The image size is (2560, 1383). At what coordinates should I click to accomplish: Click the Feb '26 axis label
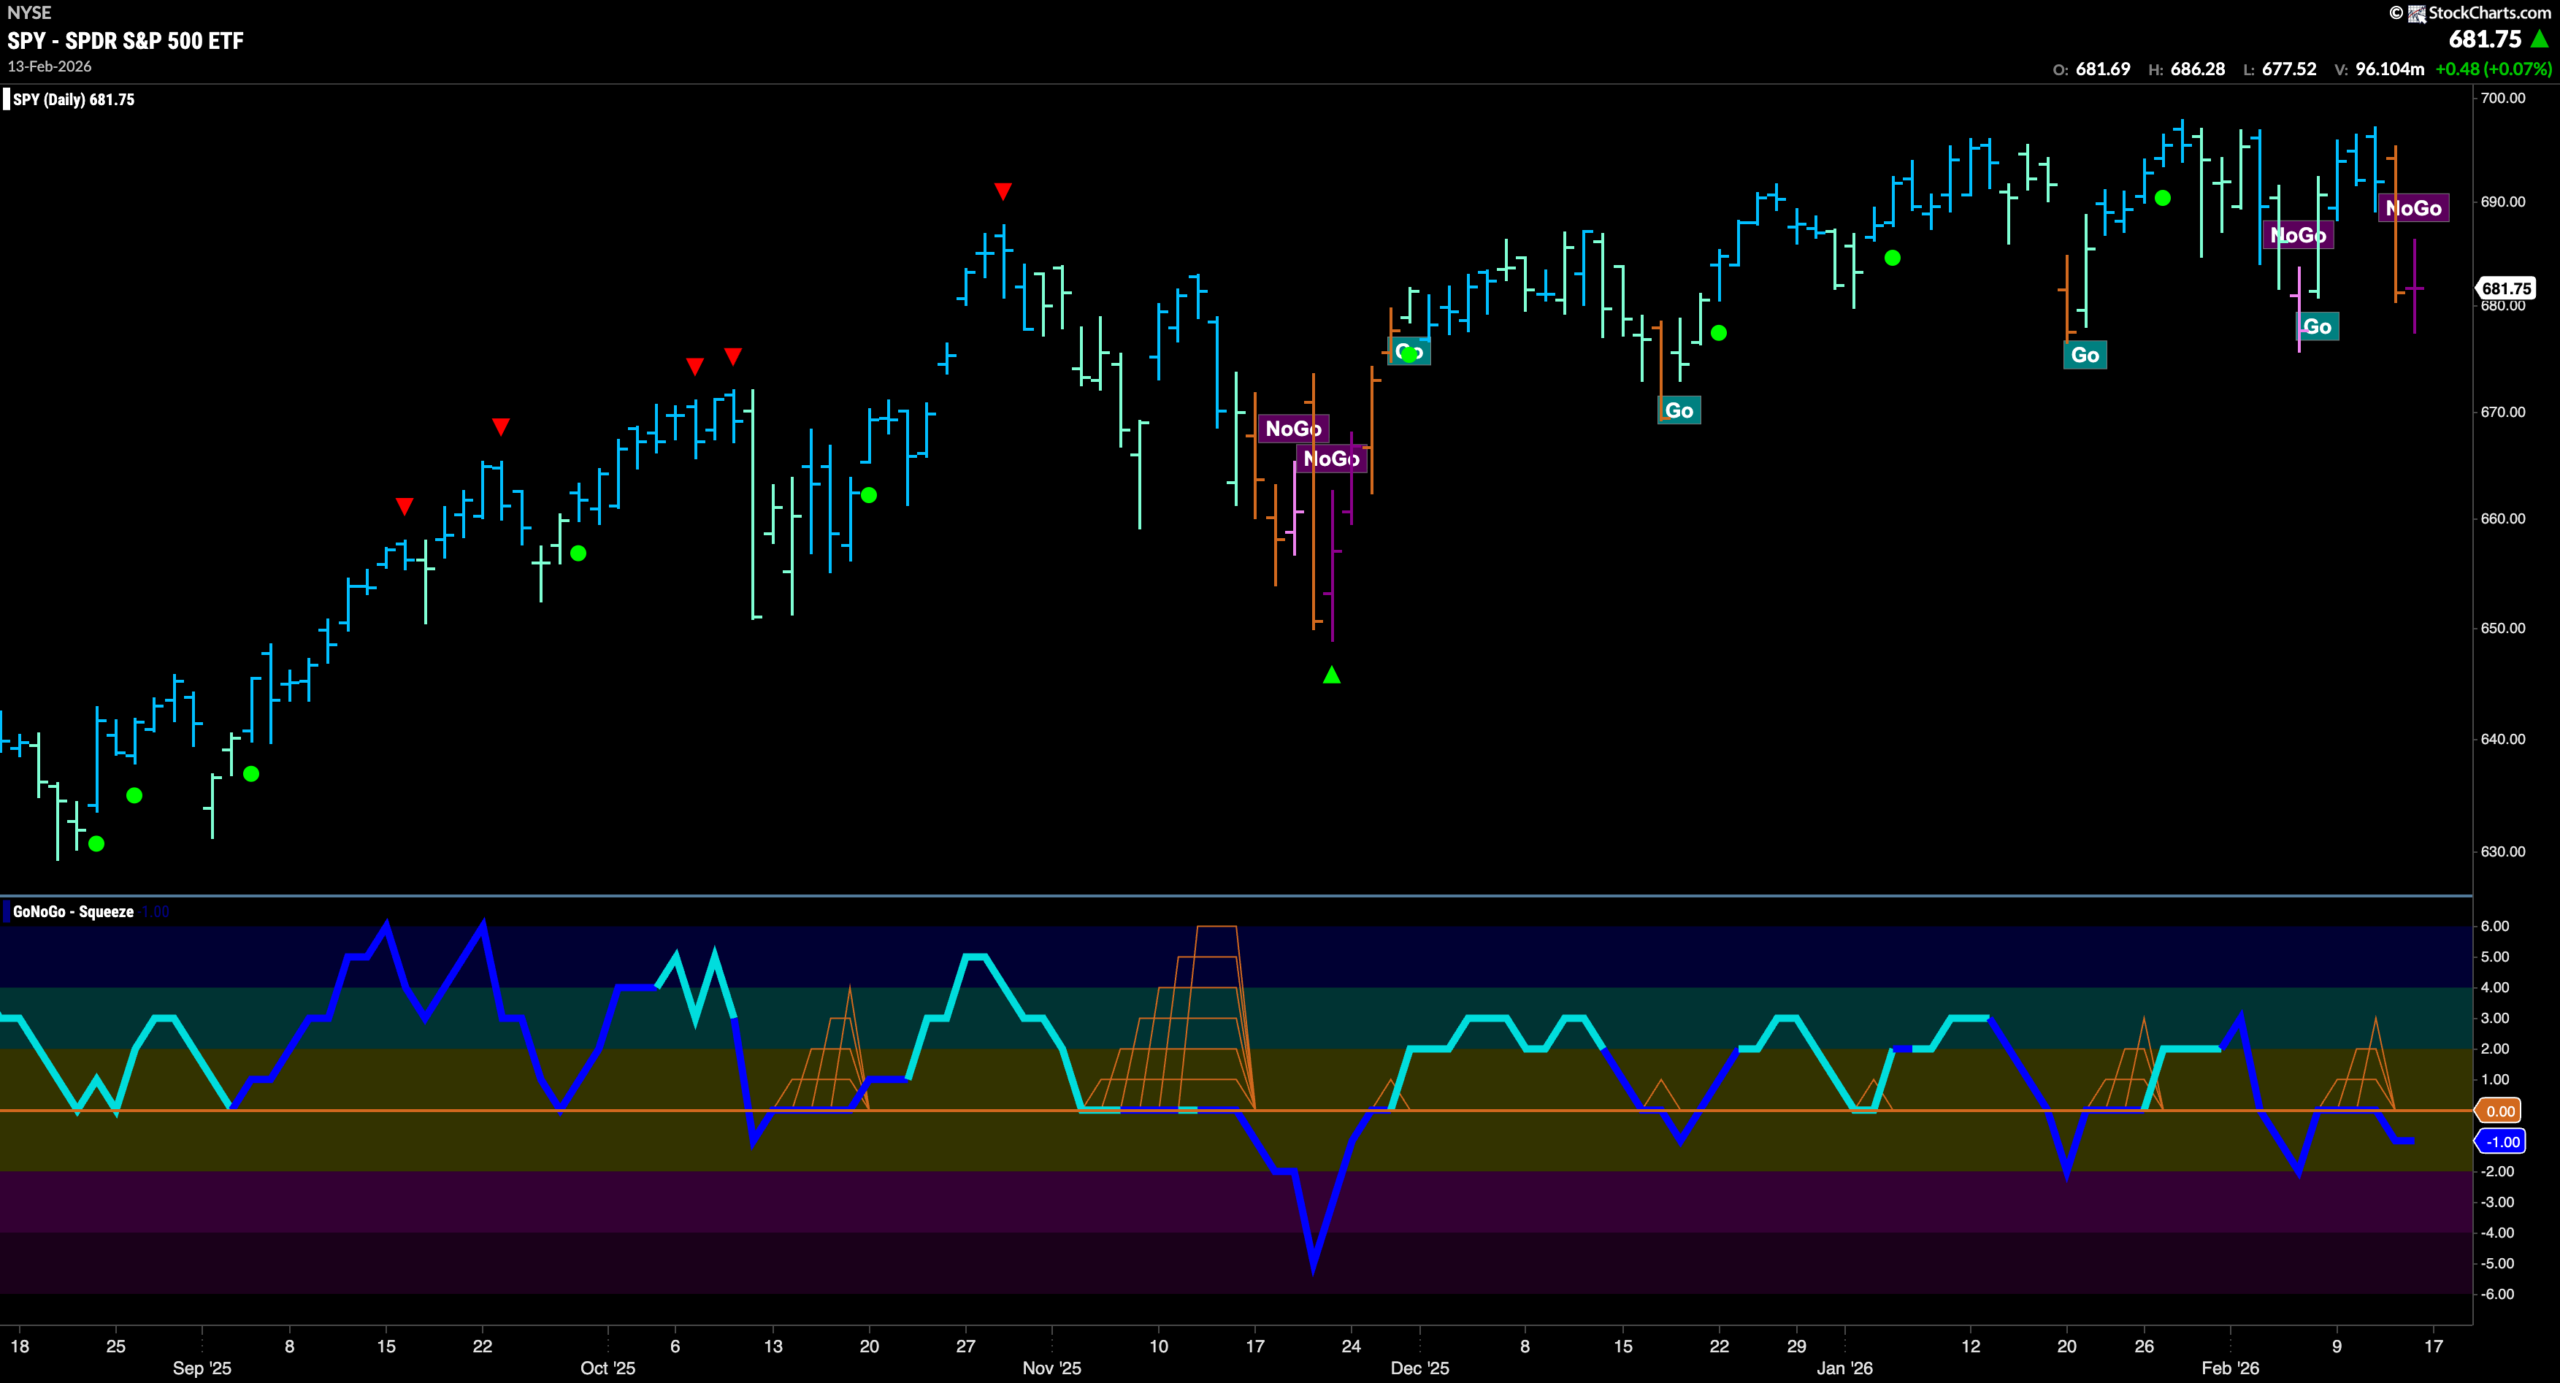click(x=2230, y=1367)
